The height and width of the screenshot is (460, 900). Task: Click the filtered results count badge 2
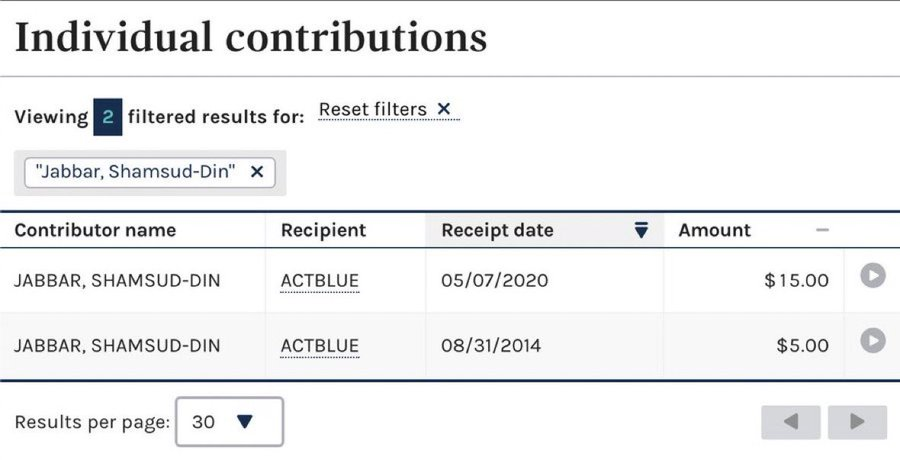[107, 117]
